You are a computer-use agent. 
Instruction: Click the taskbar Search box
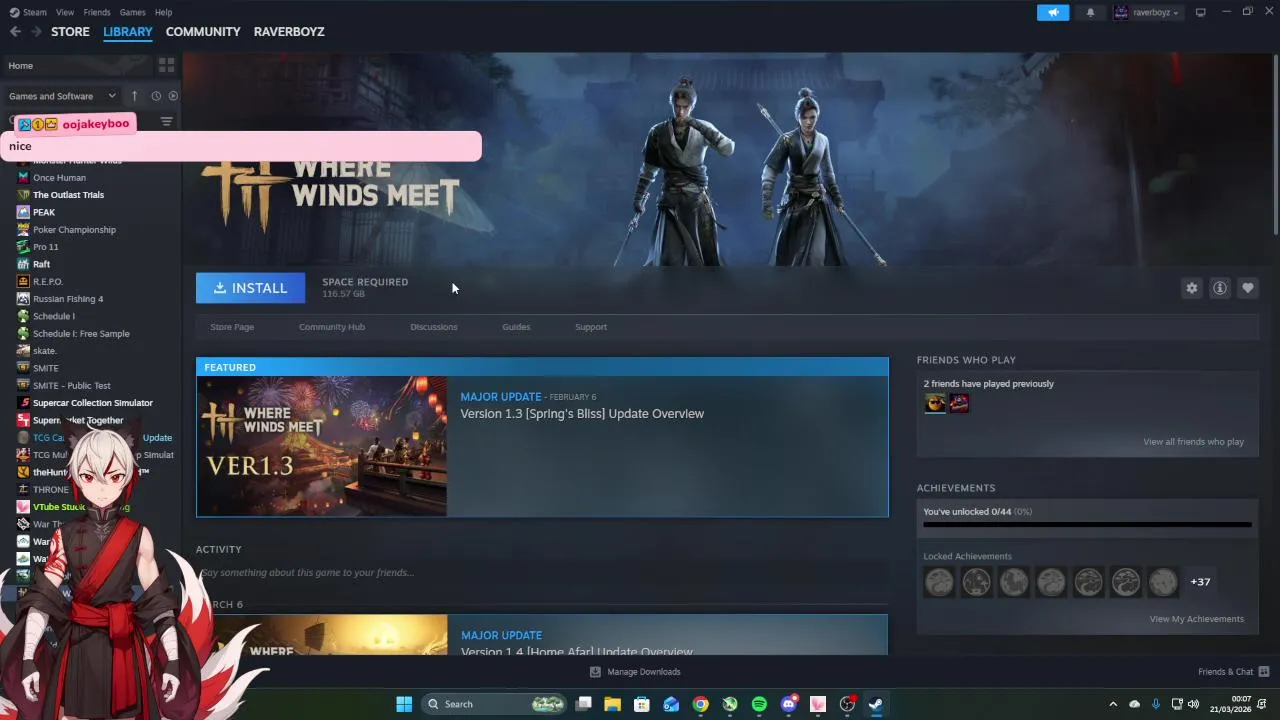tap(494, 704)
